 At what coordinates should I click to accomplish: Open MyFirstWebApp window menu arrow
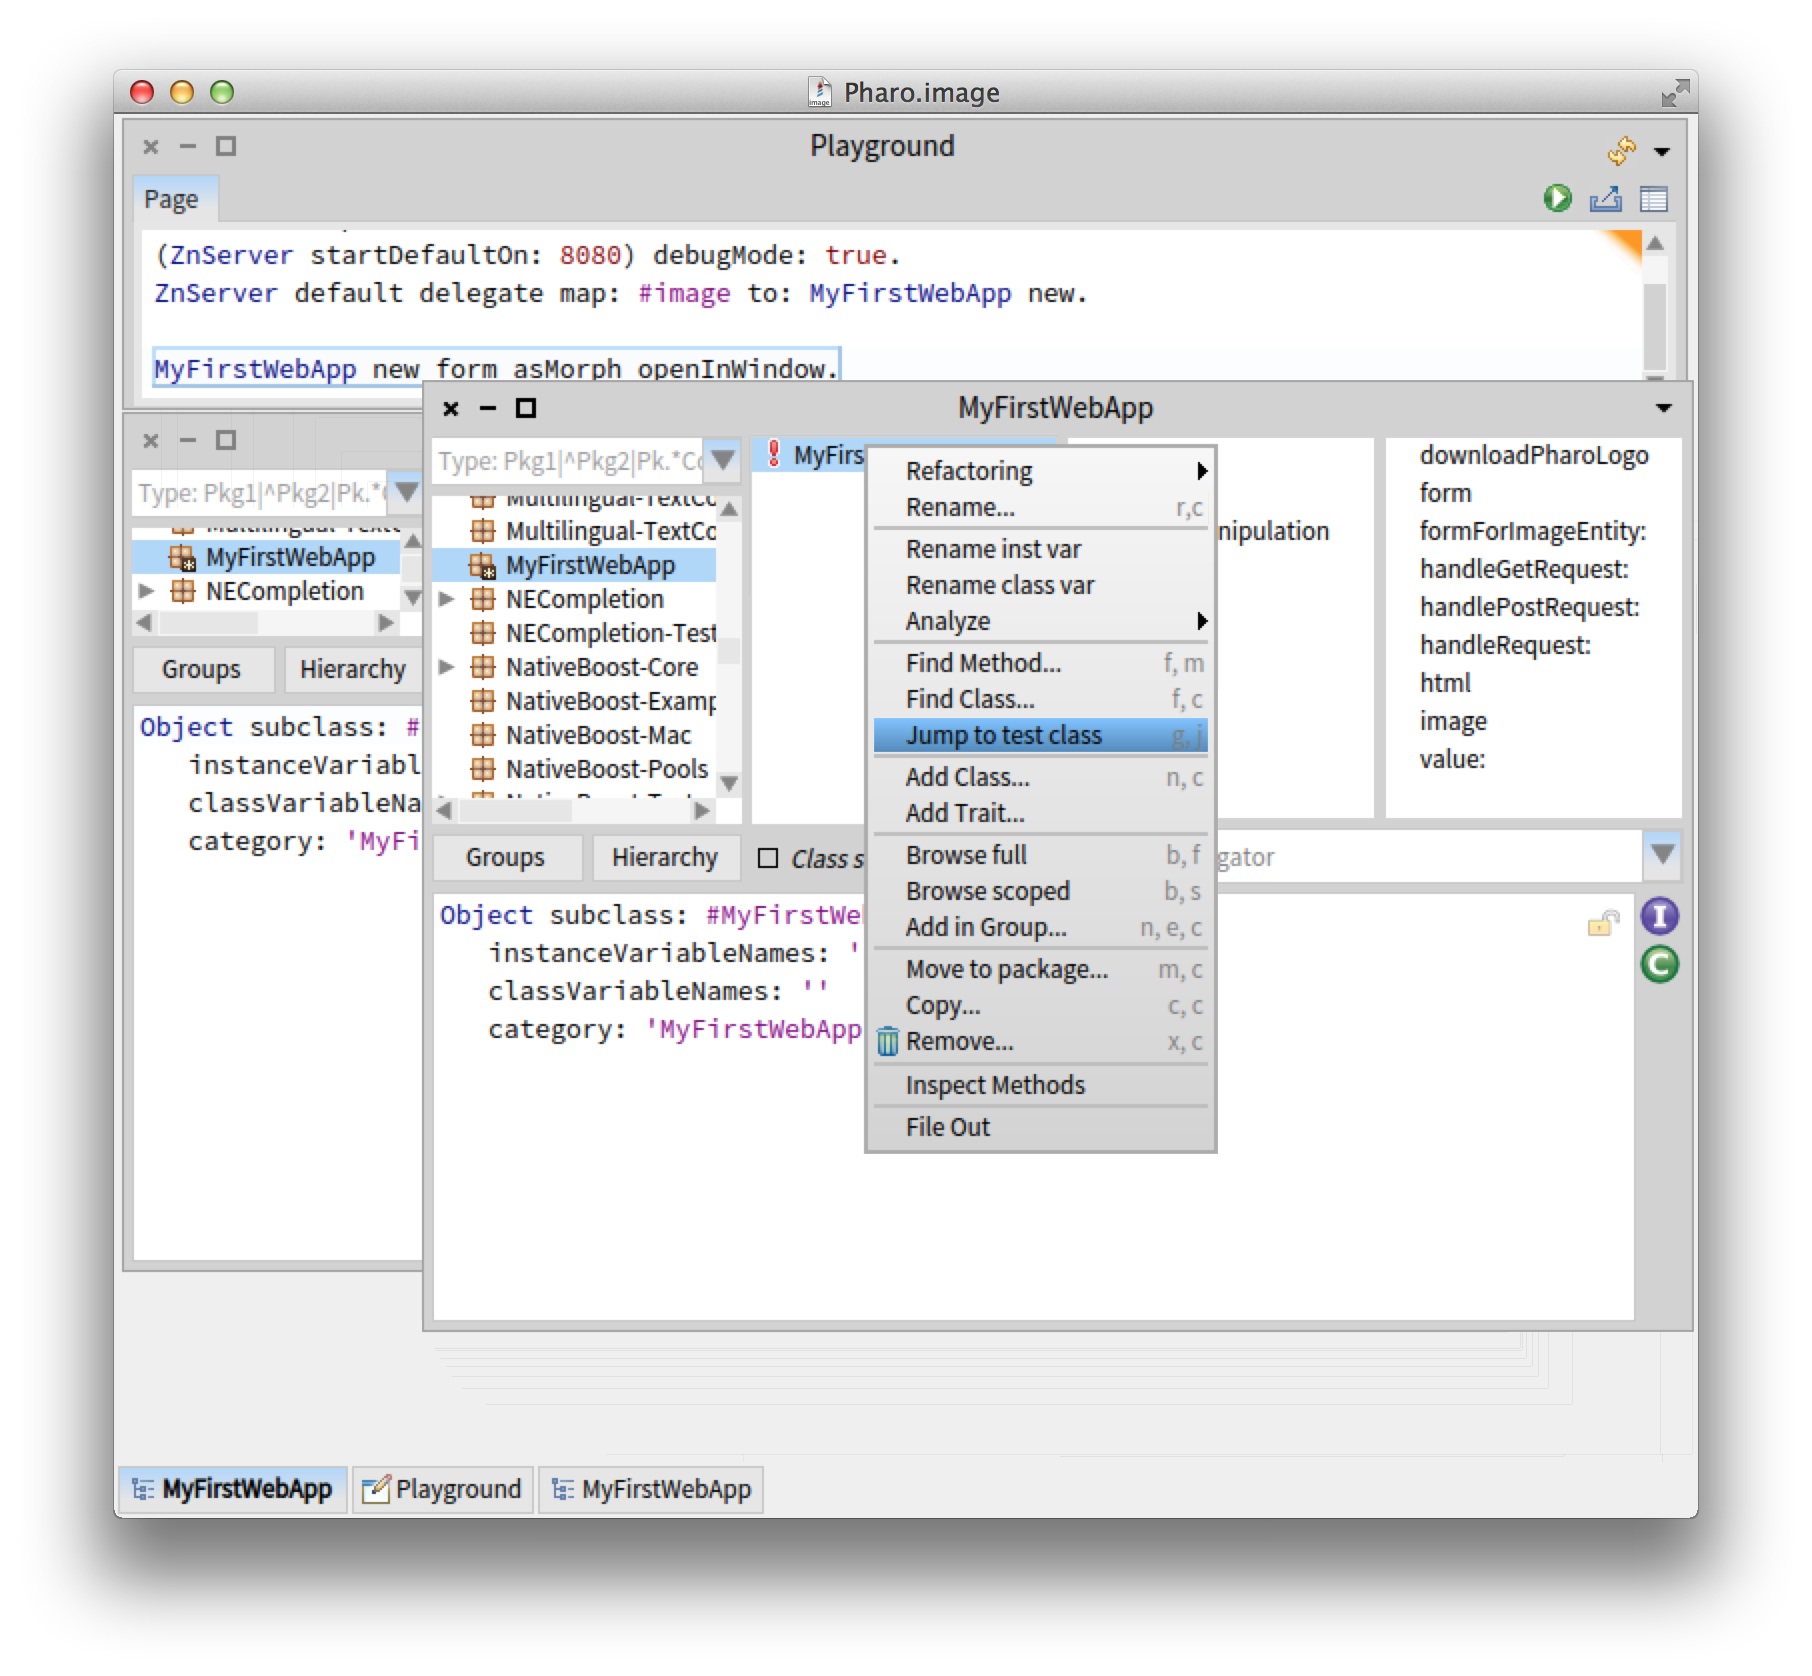[x=1664, y=408]
